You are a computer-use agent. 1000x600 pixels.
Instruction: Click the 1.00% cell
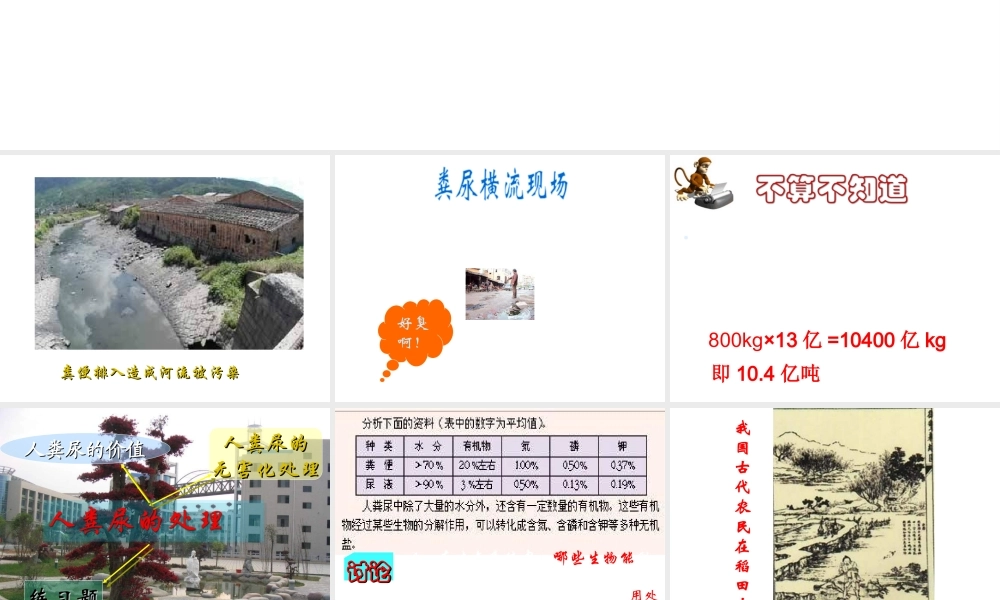coord(526,465)
